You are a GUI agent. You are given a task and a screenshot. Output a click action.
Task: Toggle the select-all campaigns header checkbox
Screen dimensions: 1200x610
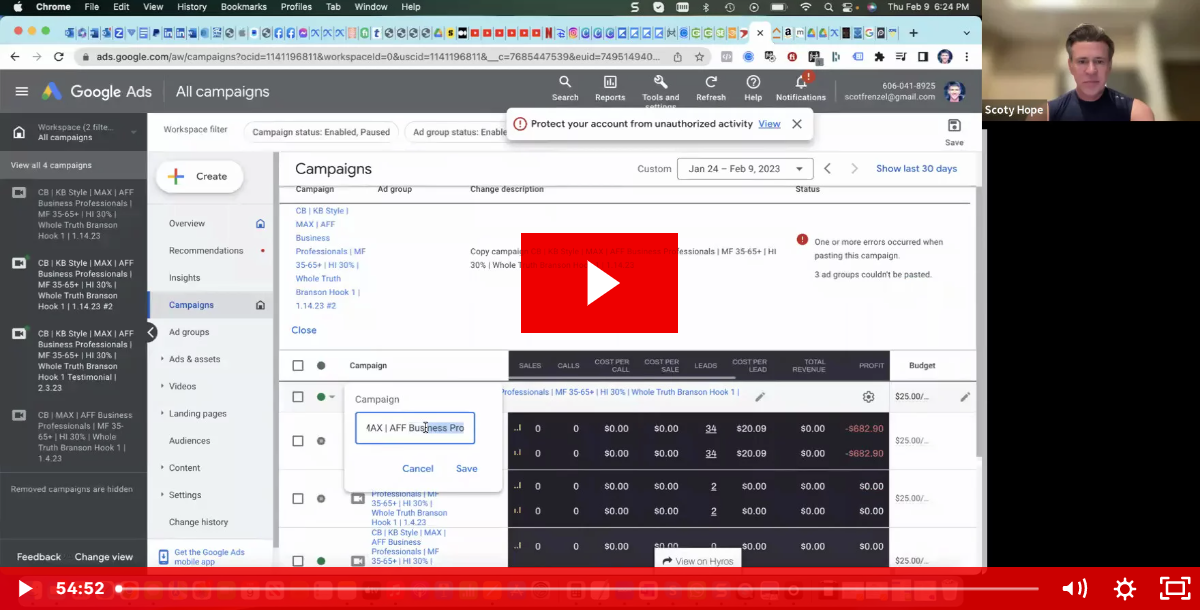[x=298, y=366]
